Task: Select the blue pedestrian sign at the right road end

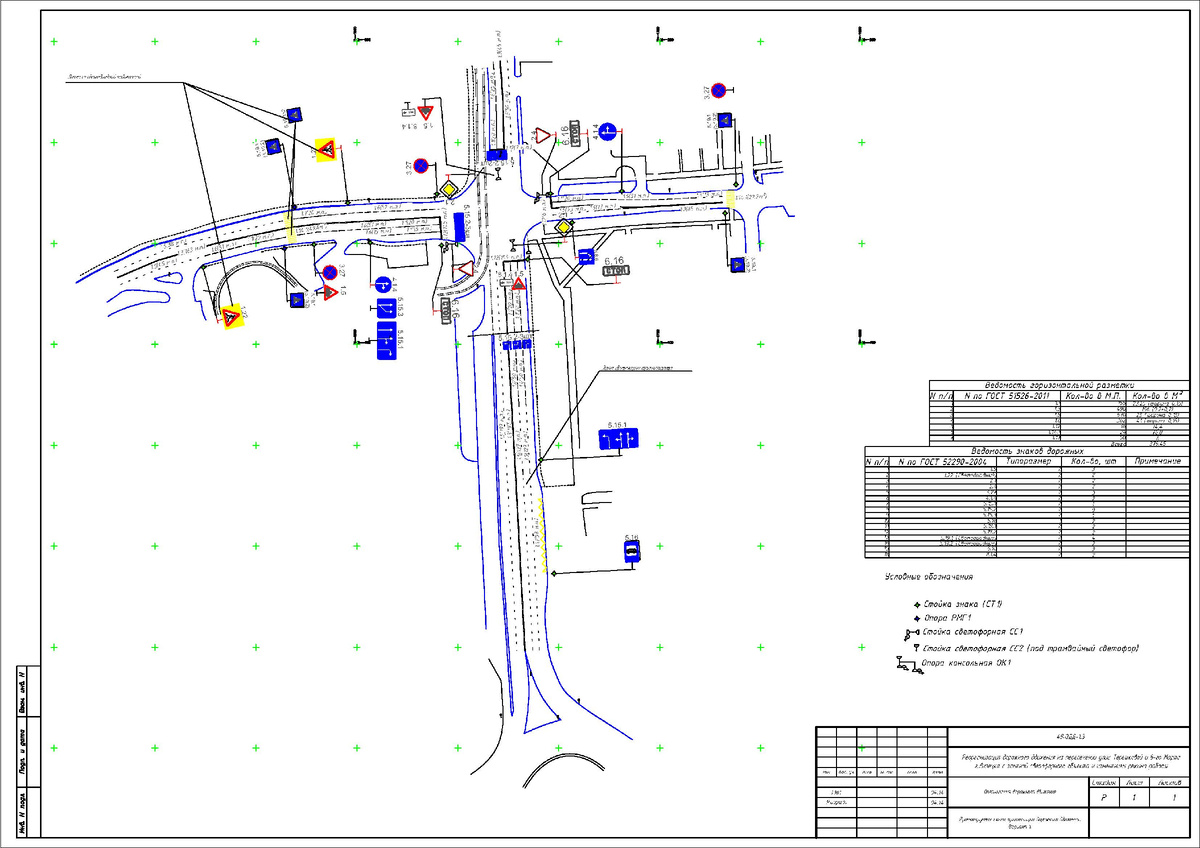Action: coord(738,264)
